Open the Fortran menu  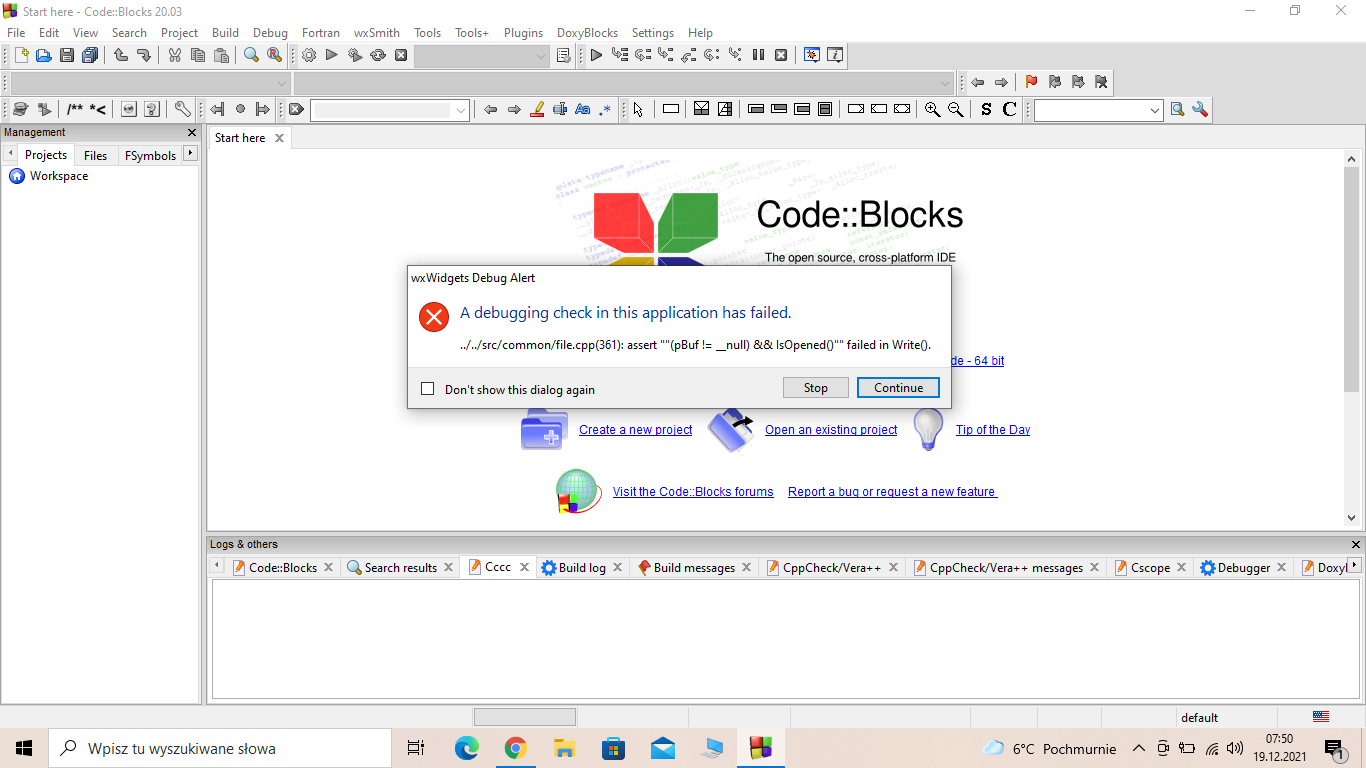pyautogui.click(x=320, y=32)
